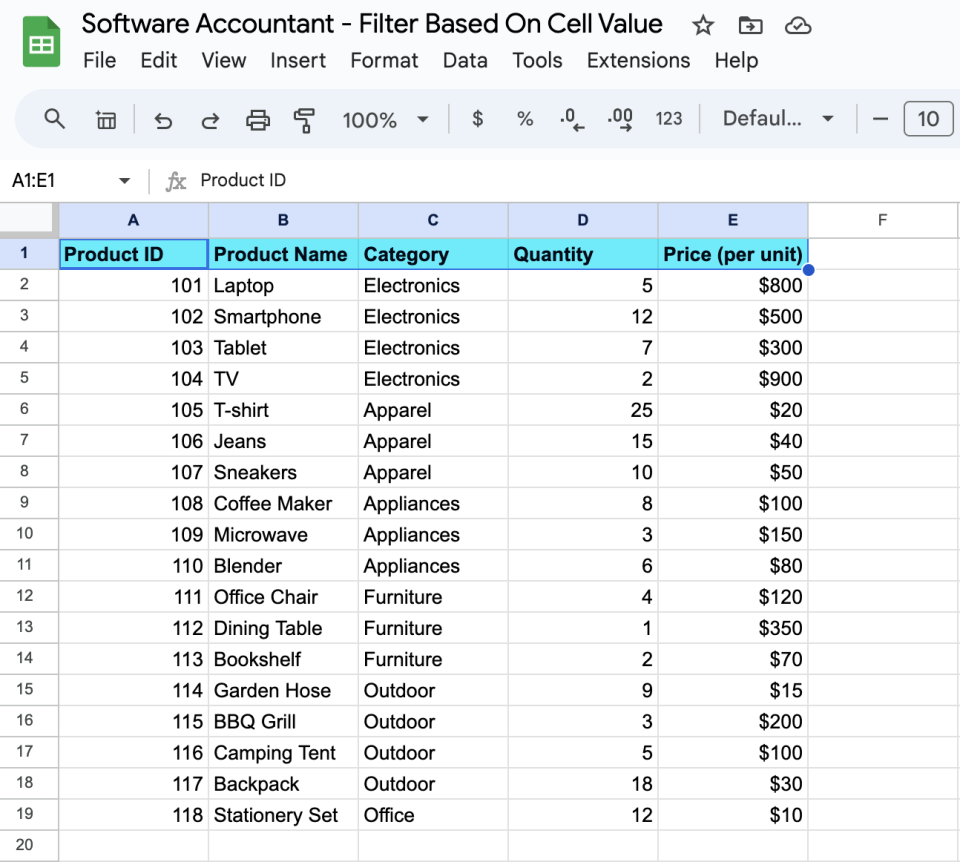
Task: Open the Format menu
Action: tap(384, 61)
